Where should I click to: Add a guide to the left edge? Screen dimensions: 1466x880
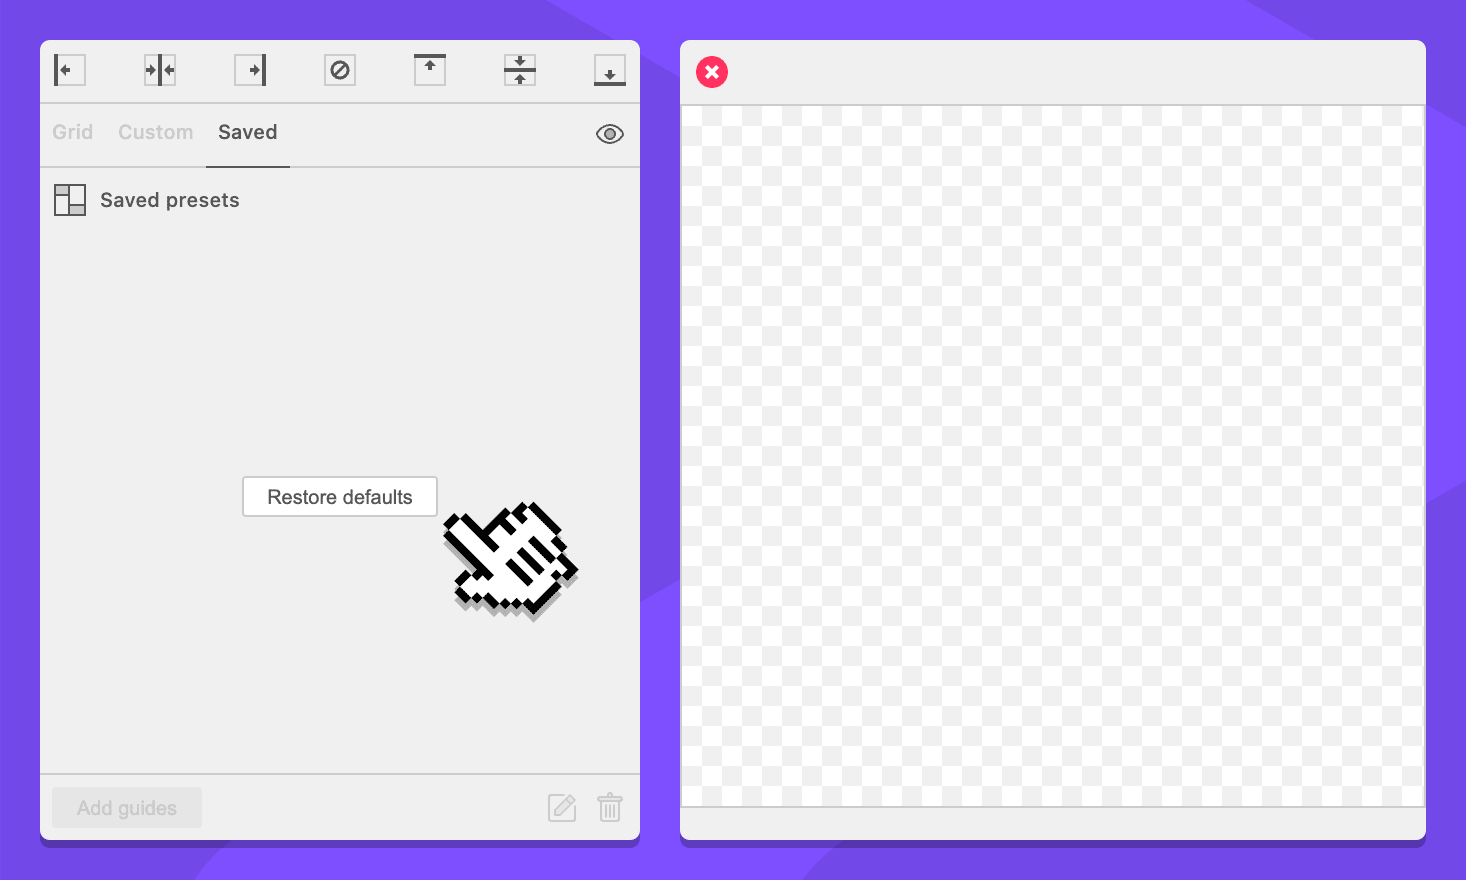click(x=69, y=70)
